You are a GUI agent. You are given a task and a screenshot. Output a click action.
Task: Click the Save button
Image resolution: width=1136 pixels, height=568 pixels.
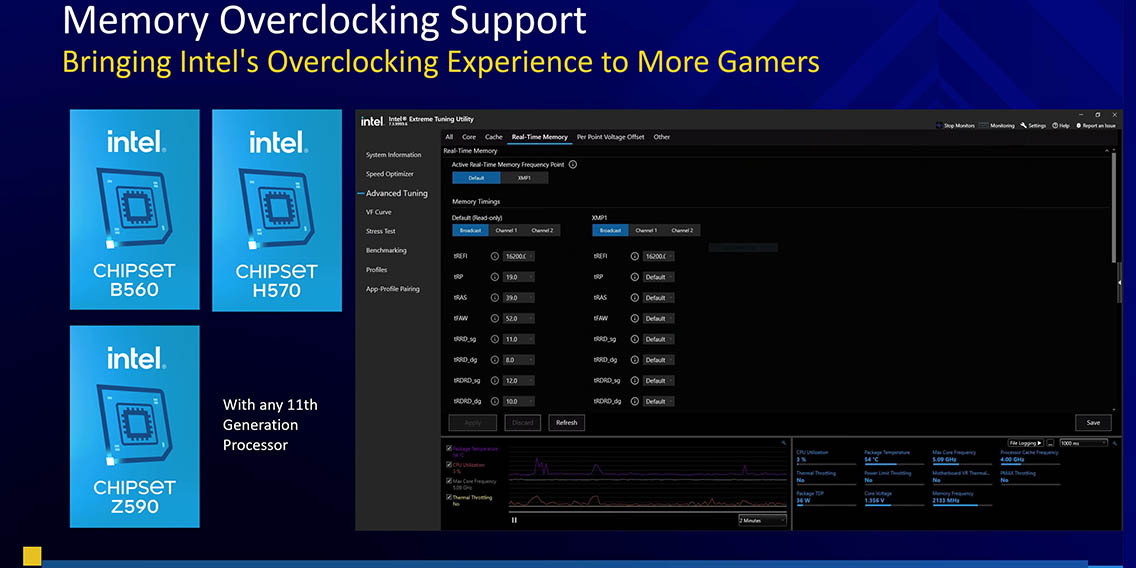[1093, 422]
